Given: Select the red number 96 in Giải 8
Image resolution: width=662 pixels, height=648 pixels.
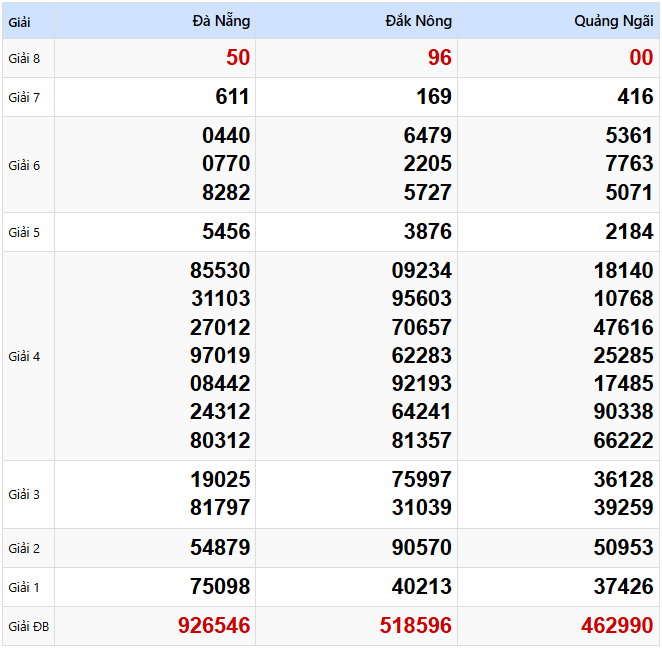Looking at the screenshot, I should tap(440, 58).
